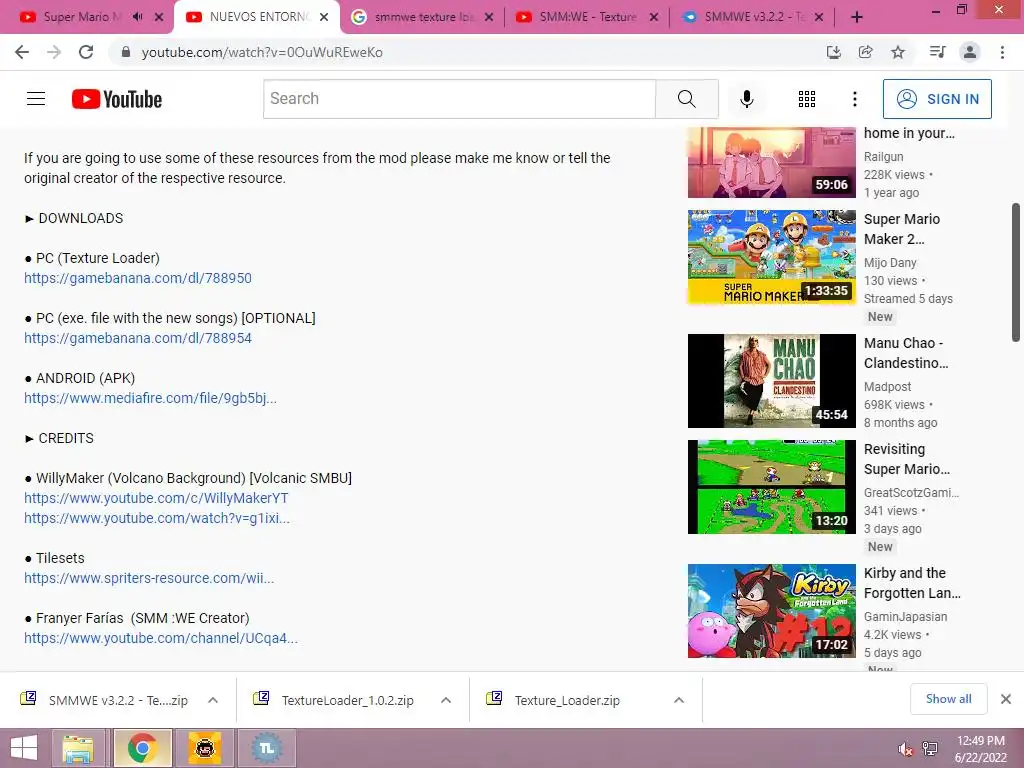Open the spriters-resource tilesets link

point(149,578)
